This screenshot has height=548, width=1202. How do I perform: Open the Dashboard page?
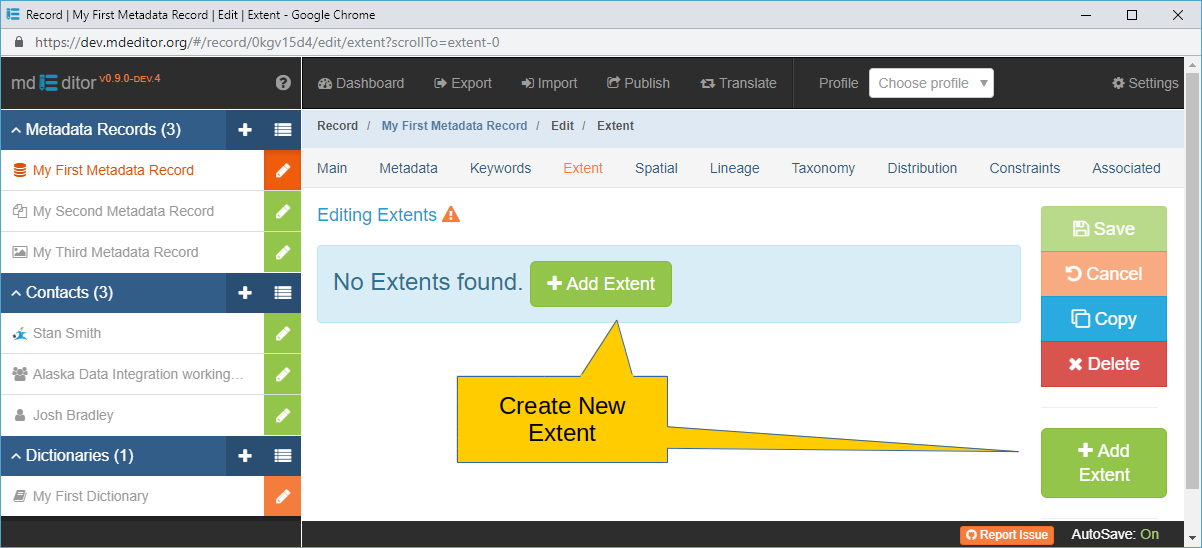pos(361,83)
